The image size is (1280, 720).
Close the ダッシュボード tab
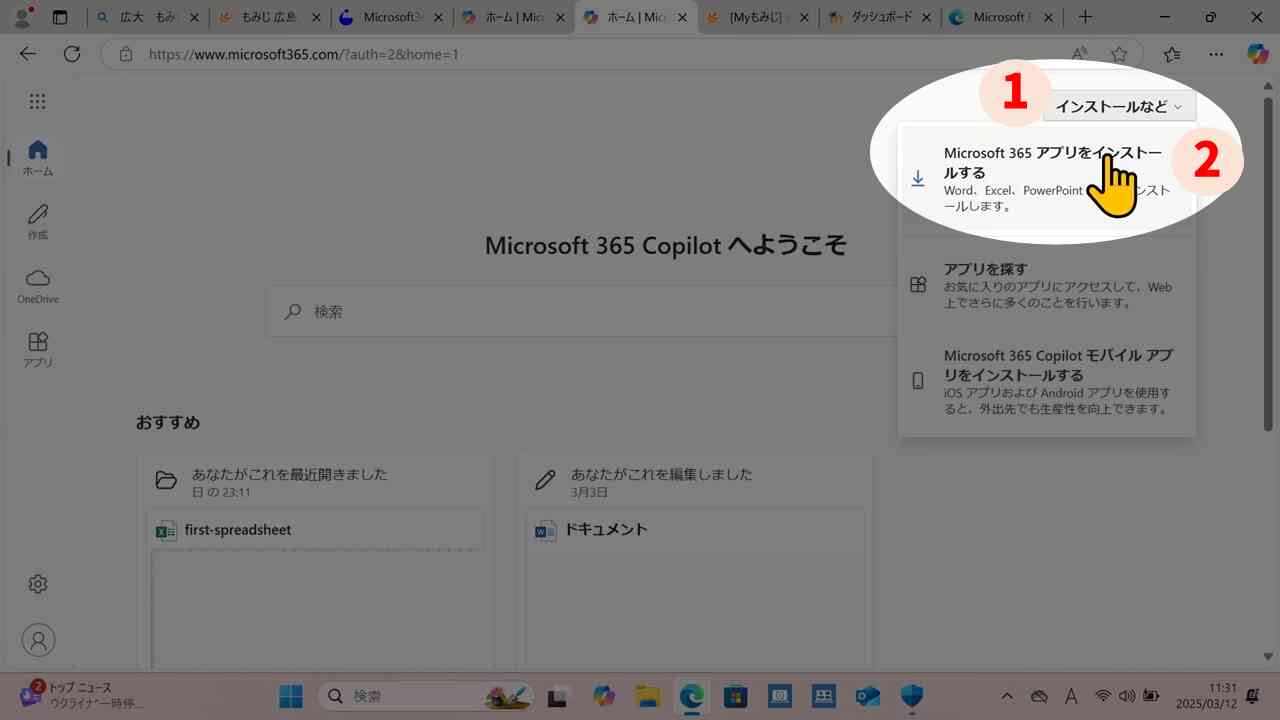[925, 17]
